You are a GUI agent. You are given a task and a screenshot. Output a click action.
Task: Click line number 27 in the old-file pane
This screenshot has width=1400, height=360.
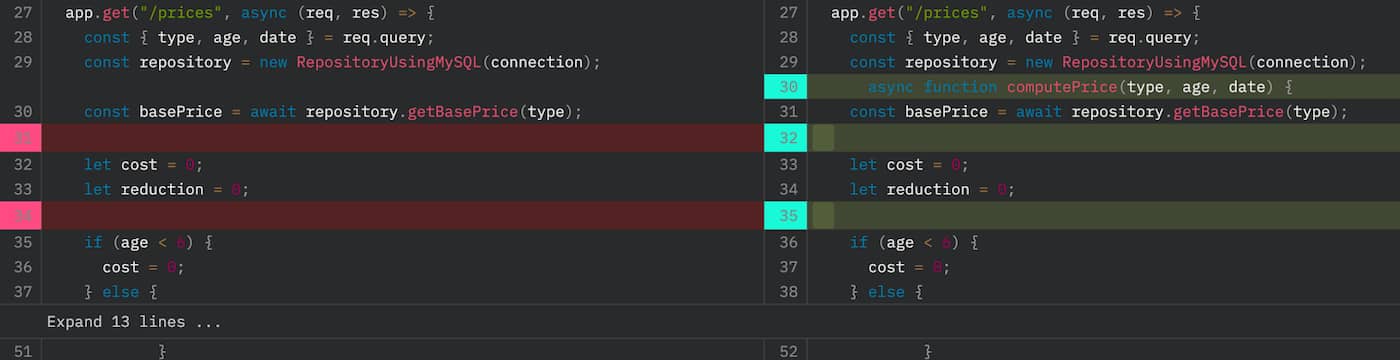pyautogui.click(x=22, y=13)
